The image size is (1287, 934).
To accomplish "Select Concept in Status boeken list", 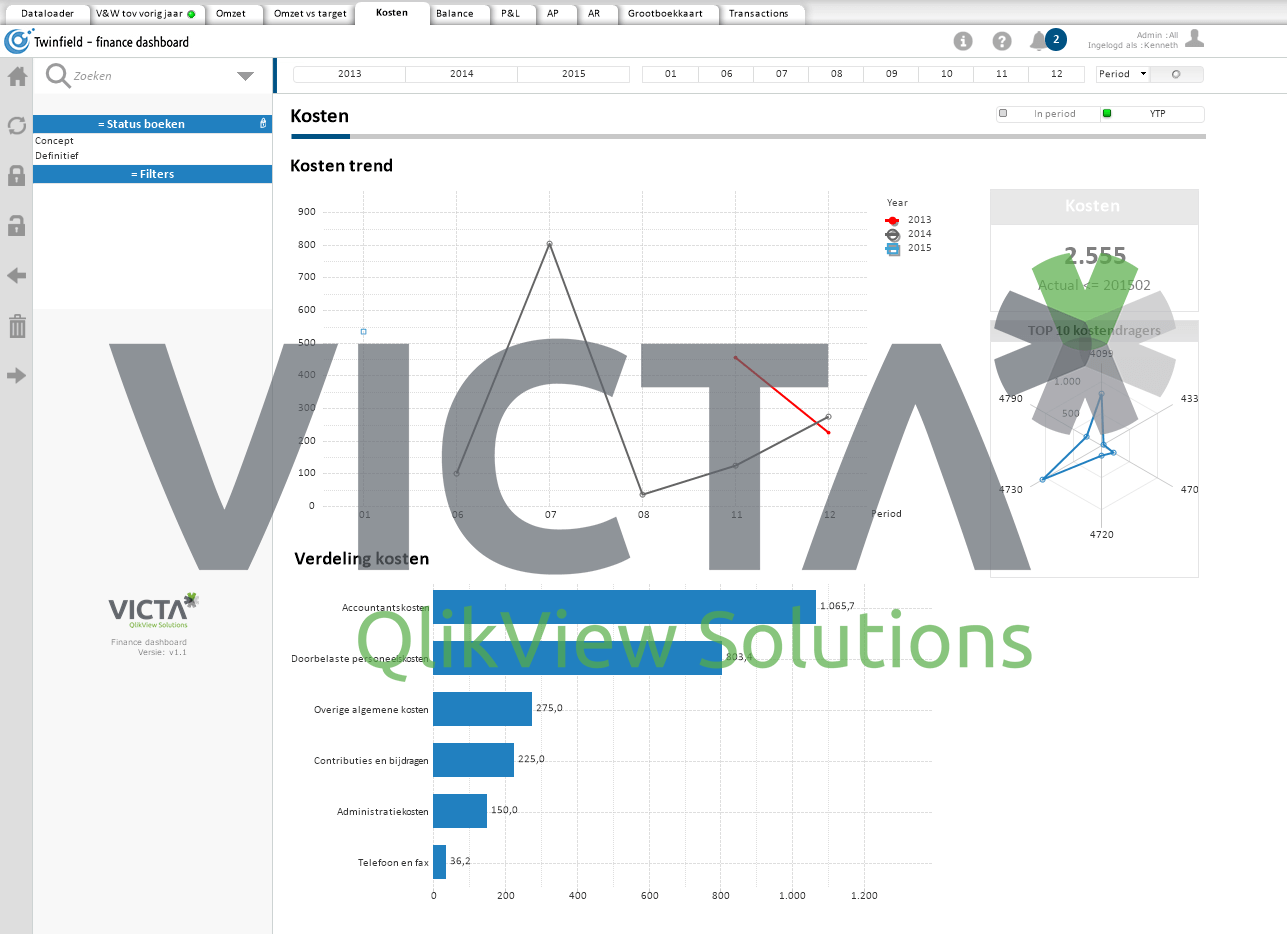I will [x=152, y=141].
